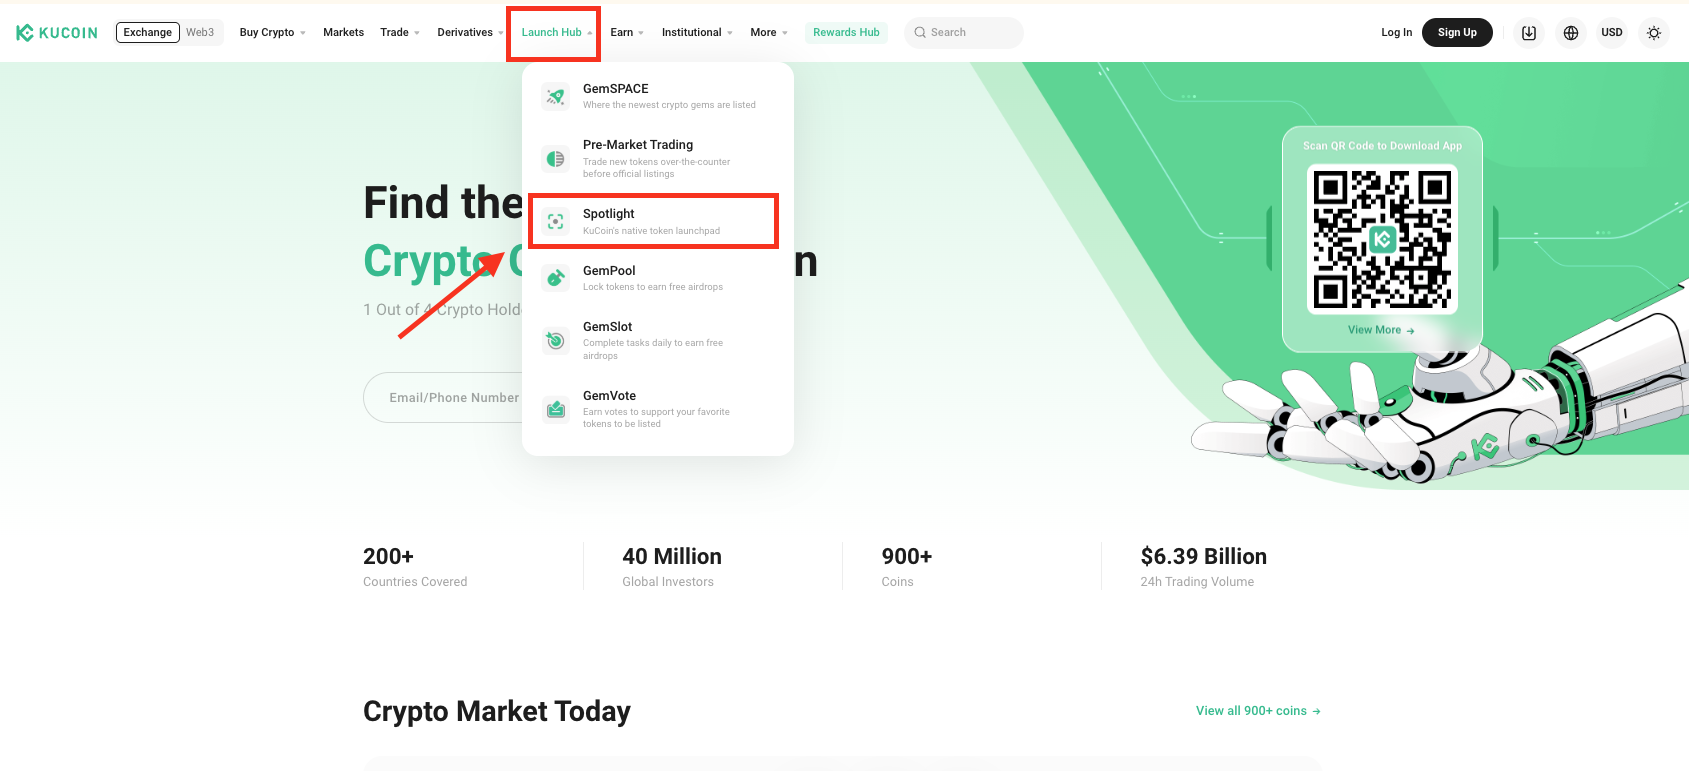This screenshot has width=1689, height=771.
Task: Click the Sign Up button
Action: [1457, 32]
